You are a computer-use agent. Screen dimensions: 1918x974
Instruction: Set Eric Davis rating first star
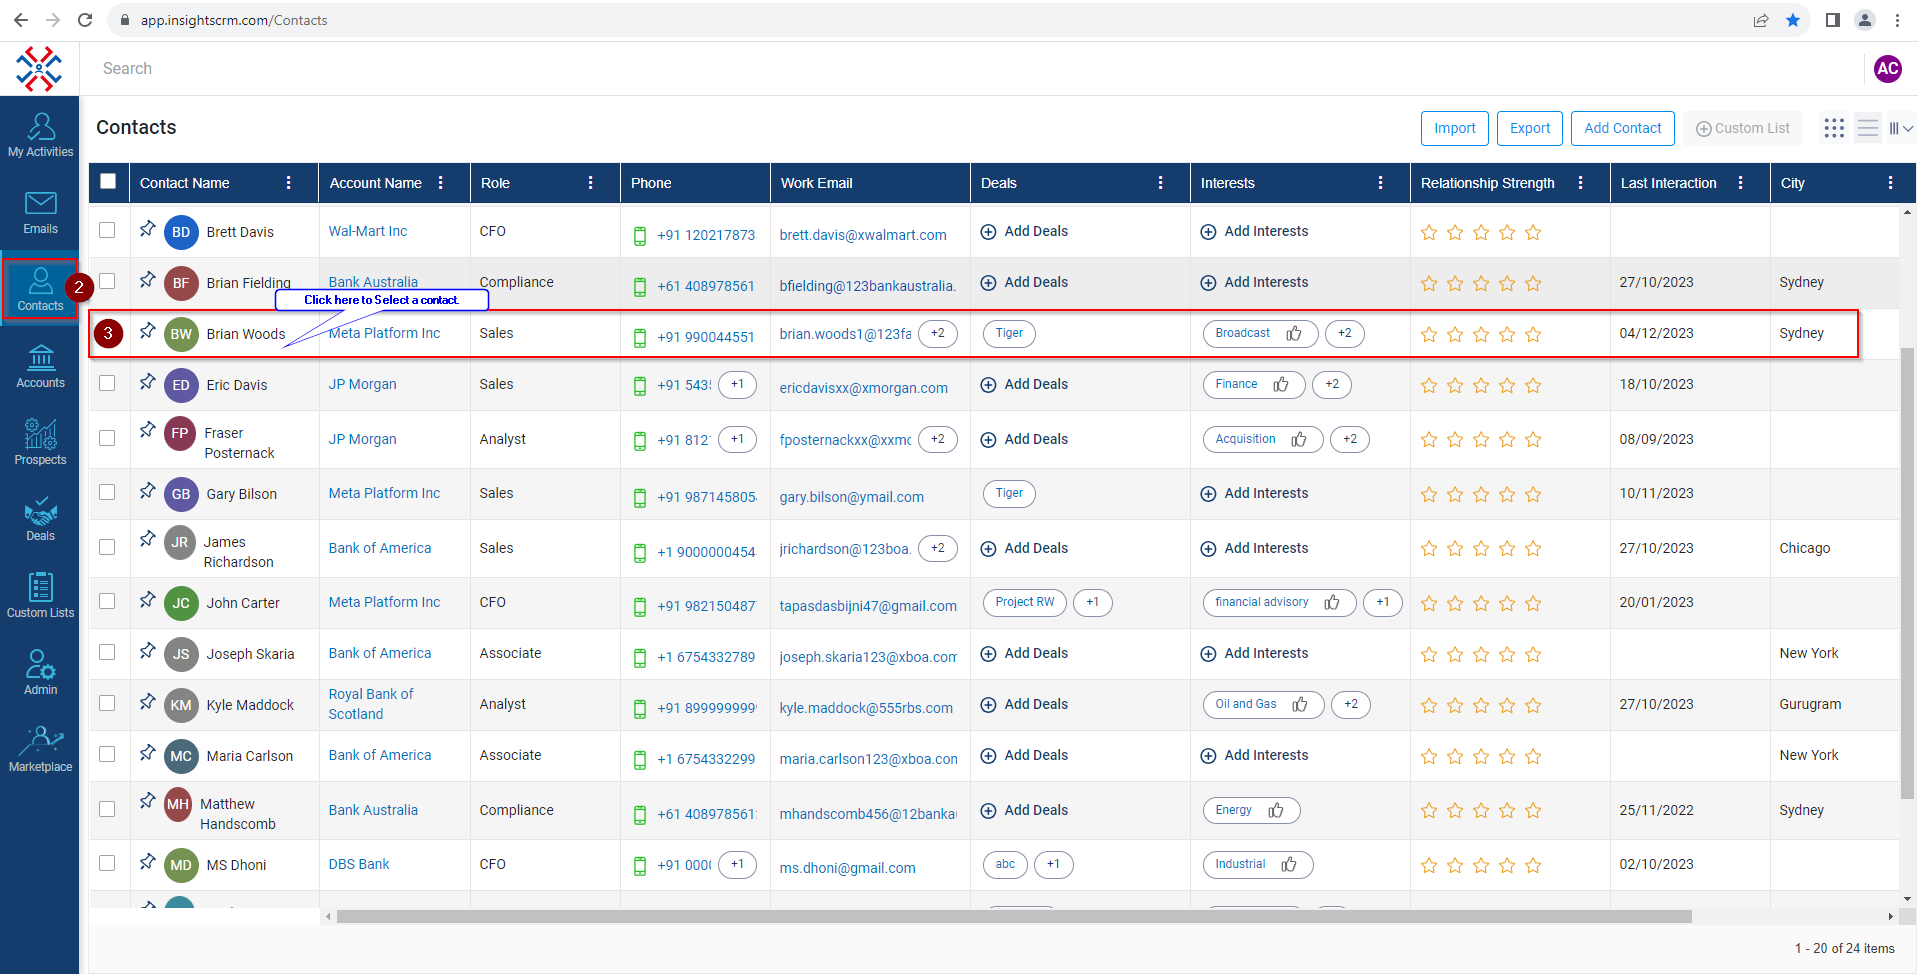click(x=1429, y=386)
